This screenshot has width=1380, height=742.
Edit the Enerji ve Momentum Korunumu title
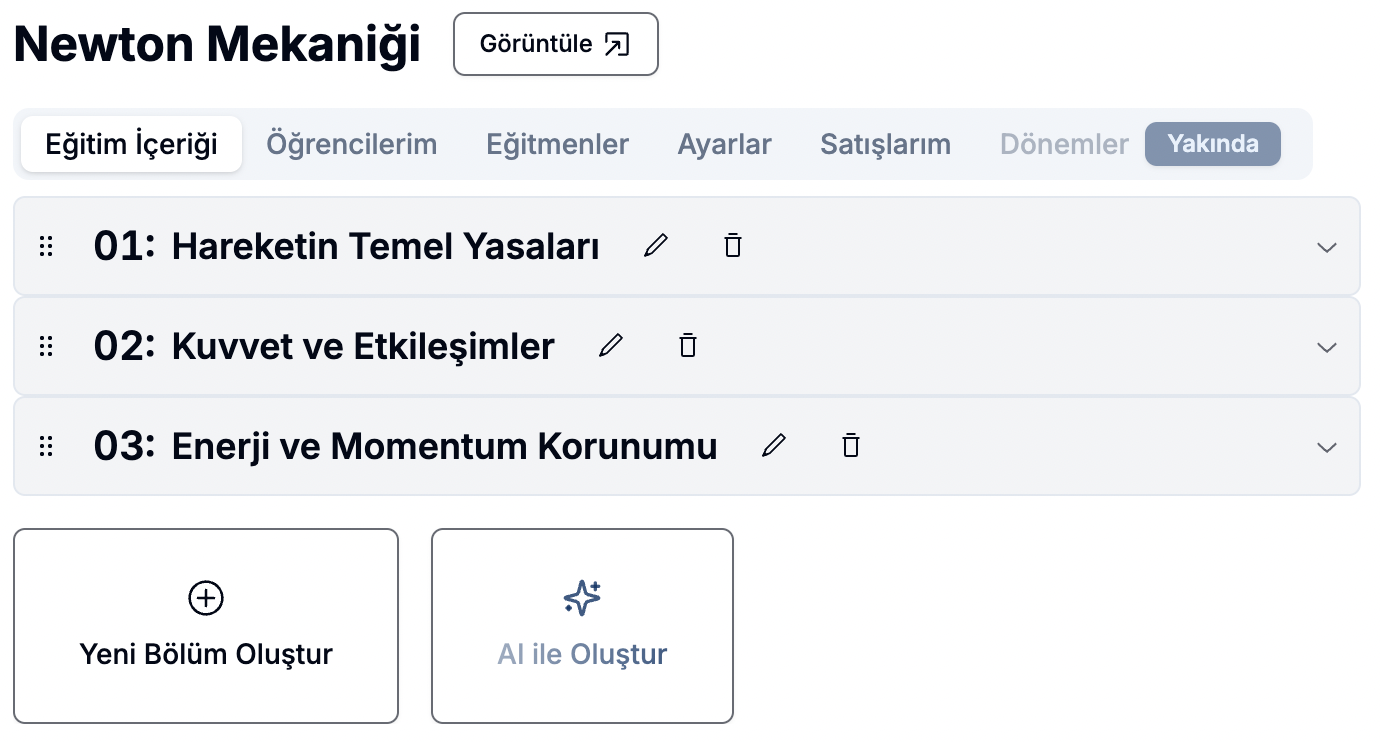[x=774, y=446]
